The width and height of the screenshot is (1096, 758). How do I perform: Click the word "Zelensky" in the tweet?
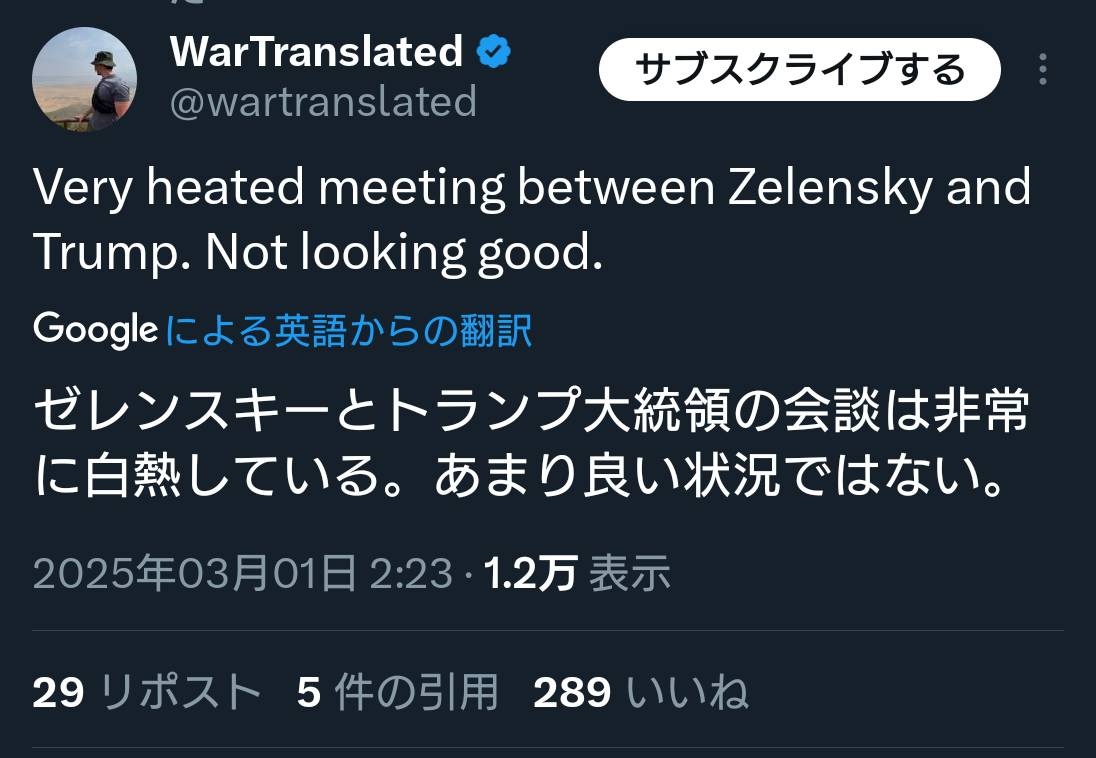[x=830, y=188]
